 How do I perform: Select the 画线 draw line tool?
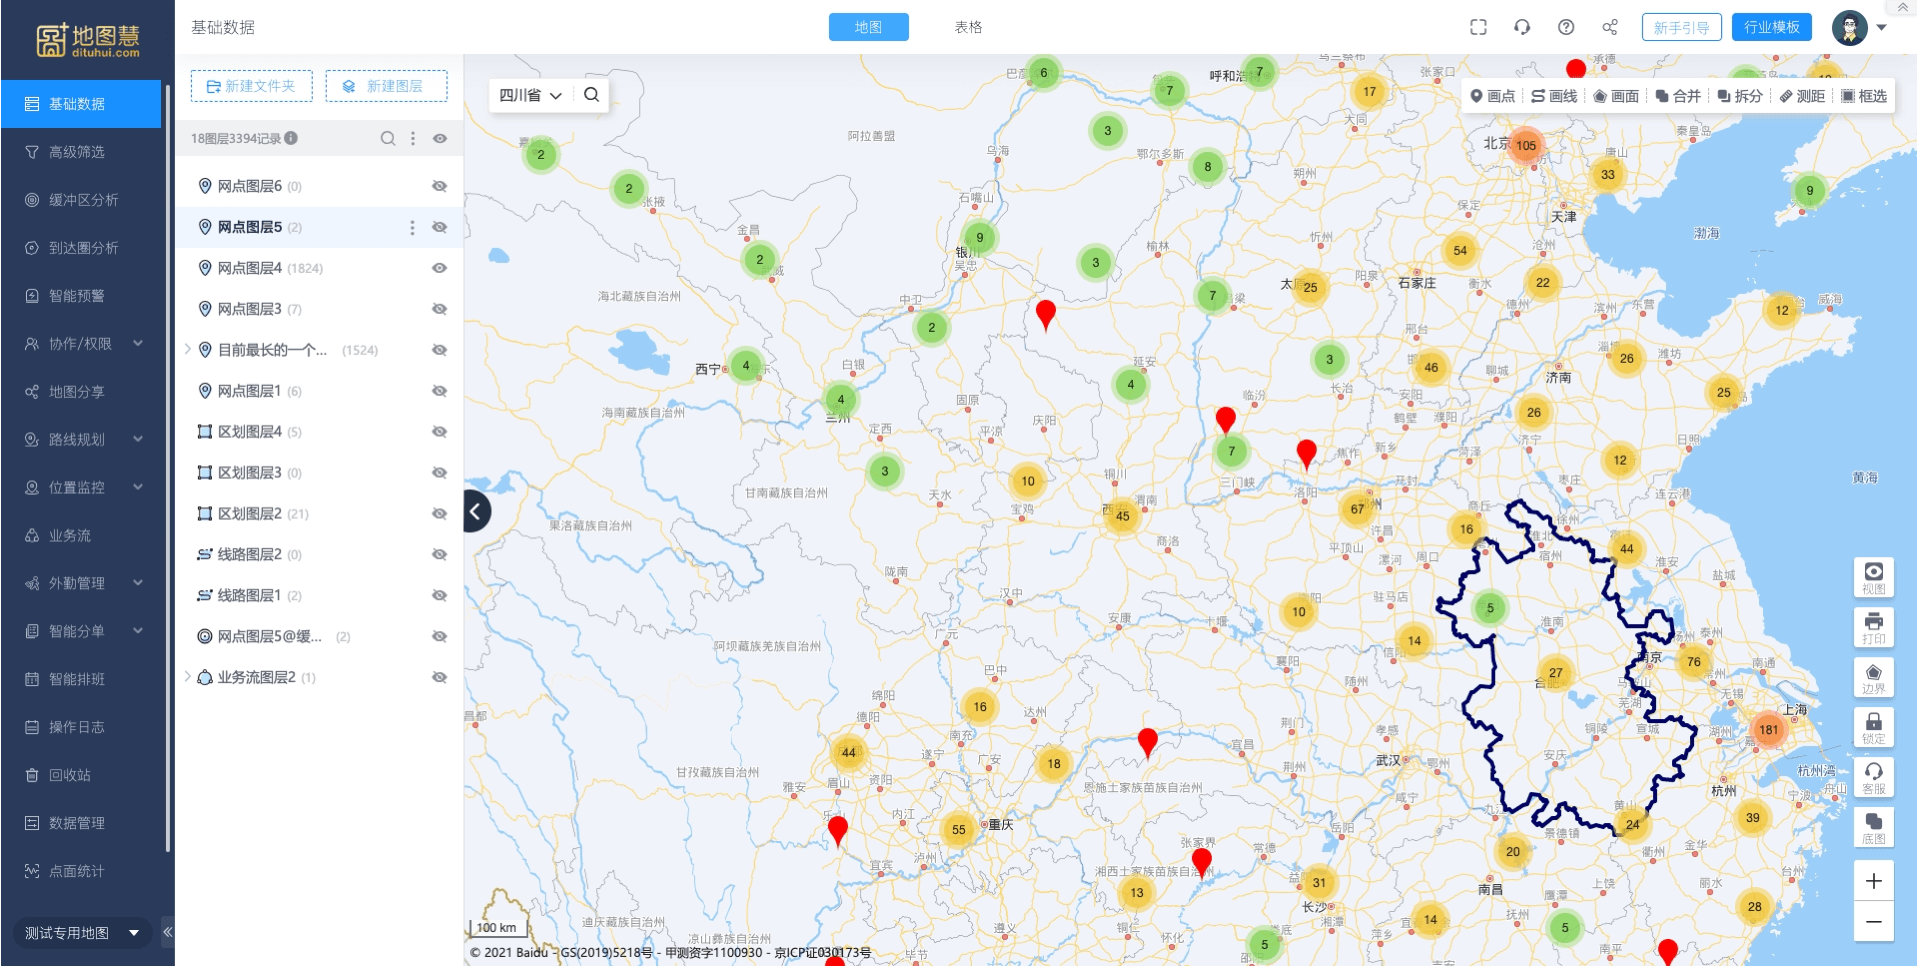[x=1554, y=96]
